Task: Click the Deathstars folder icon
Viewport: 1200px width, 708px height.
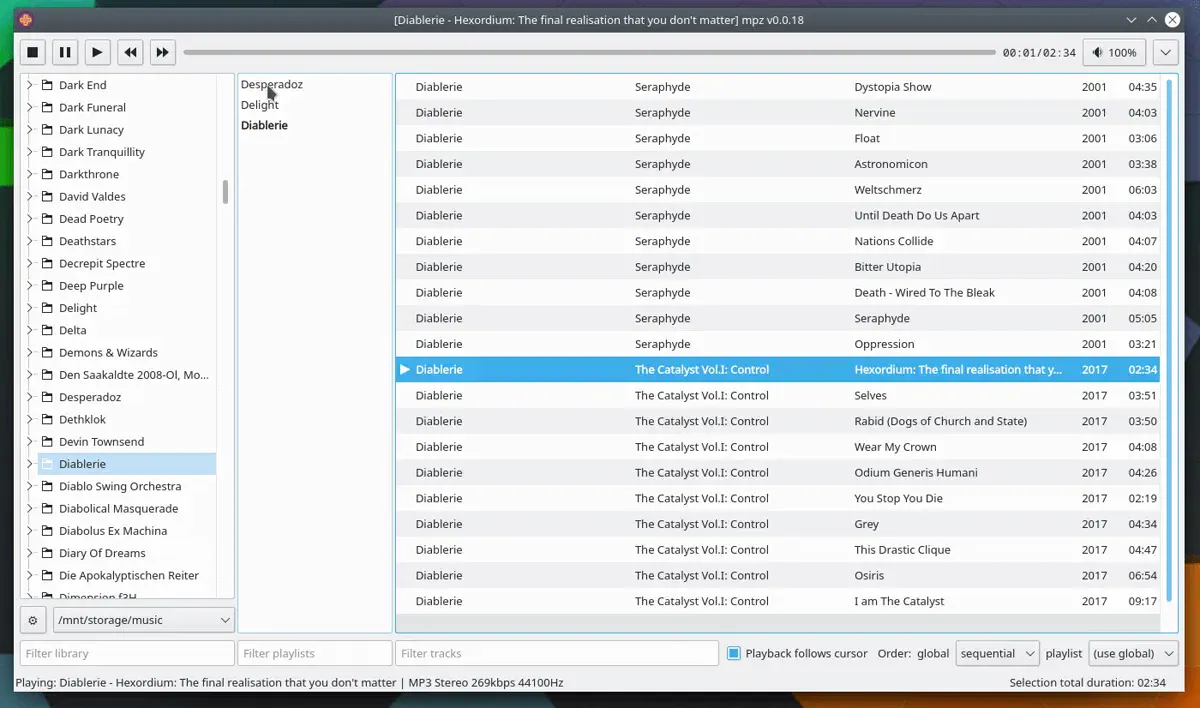Action: [46, 241]
